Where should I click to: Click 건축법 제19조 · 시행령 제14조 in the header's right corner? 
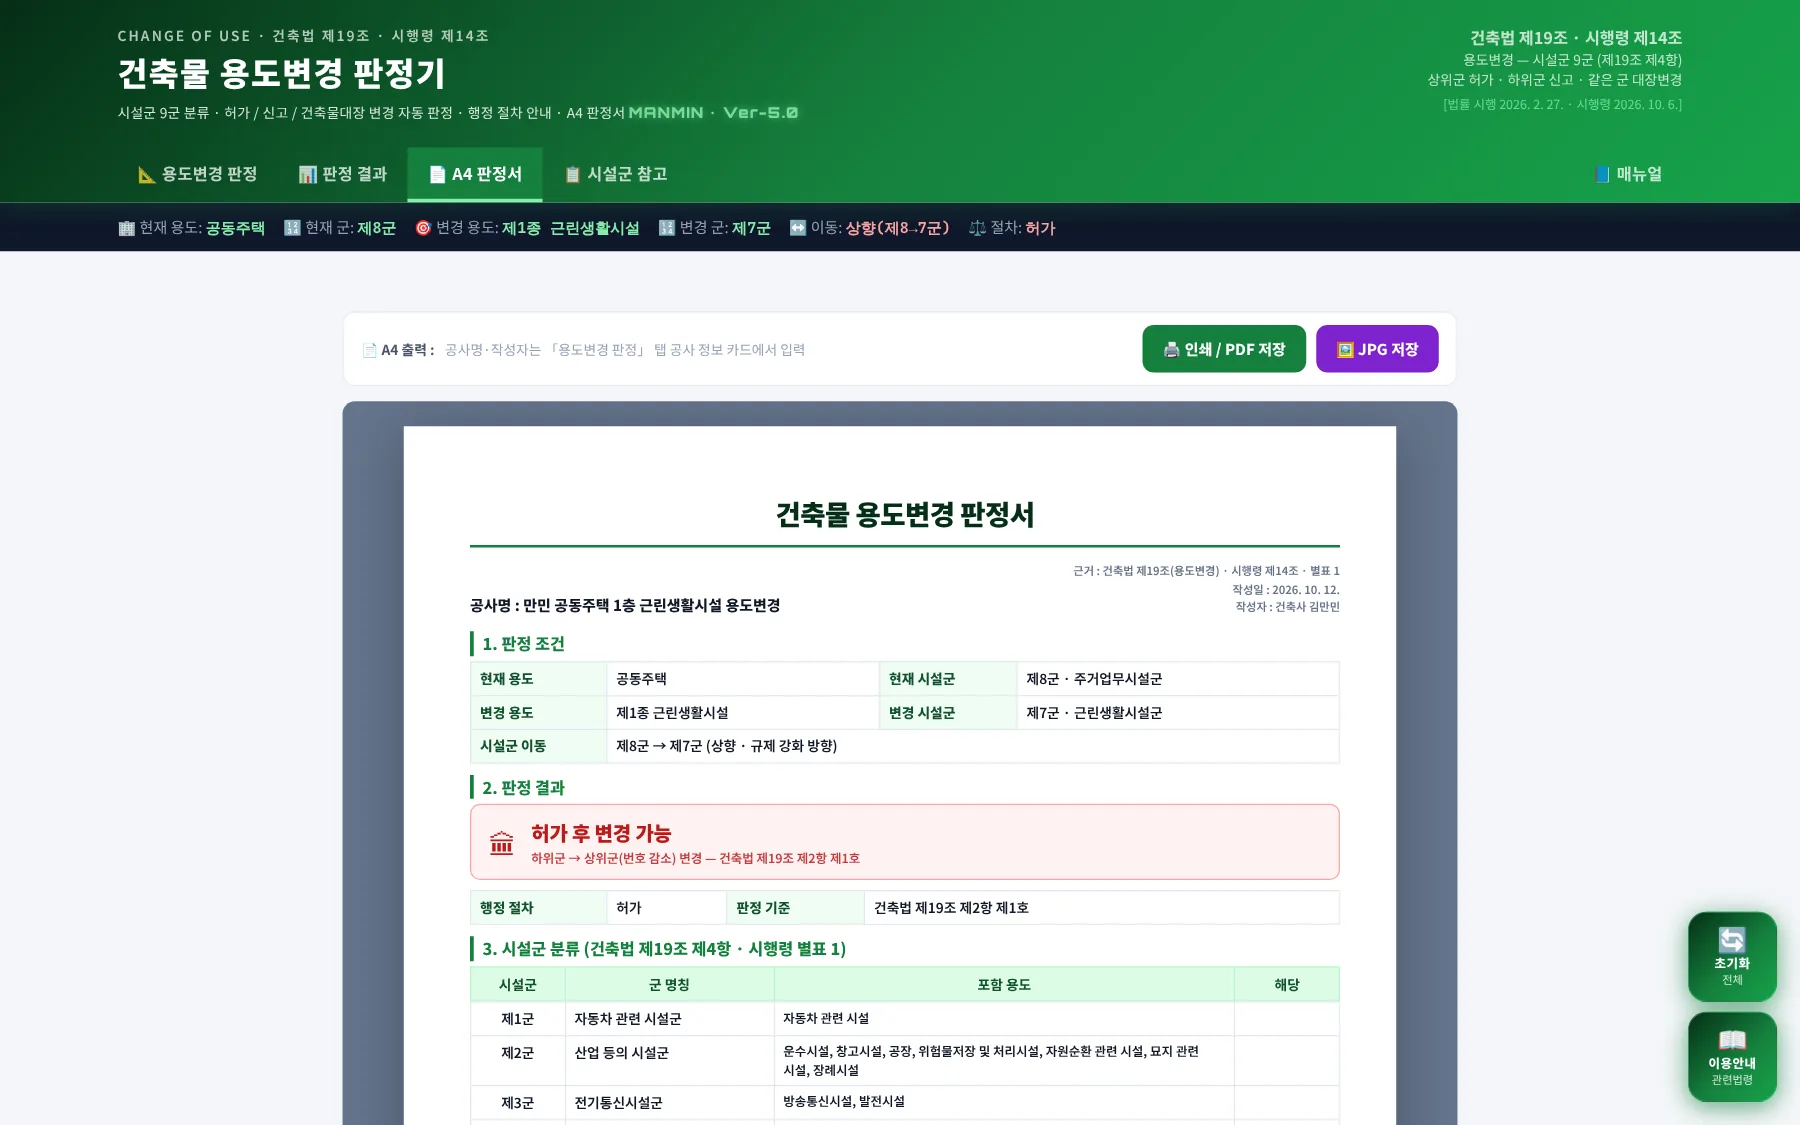coord(1576,38)
